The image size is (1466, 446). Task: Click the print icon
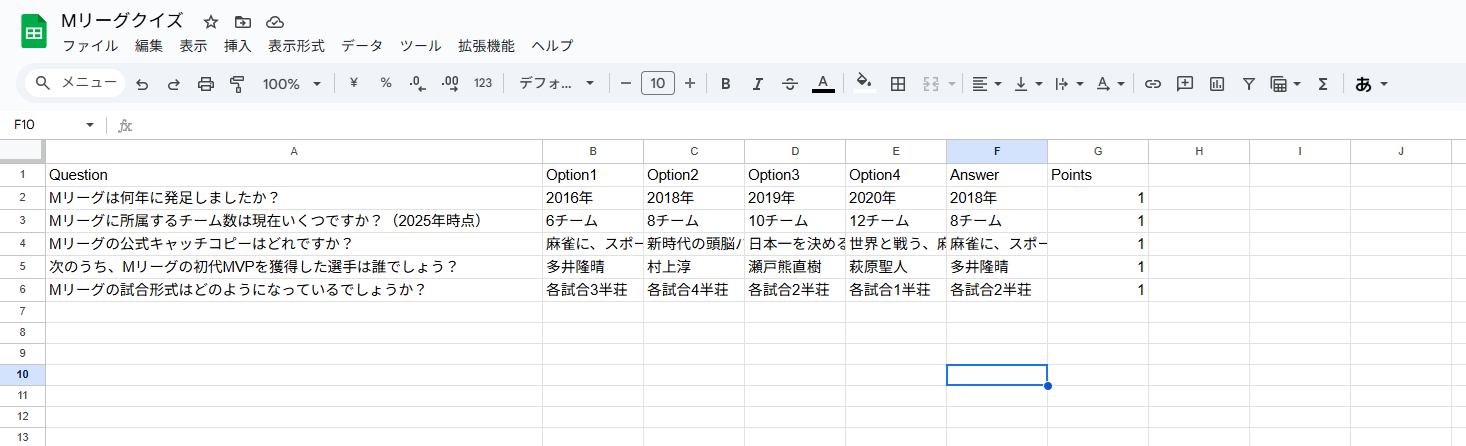coord(206,84)
